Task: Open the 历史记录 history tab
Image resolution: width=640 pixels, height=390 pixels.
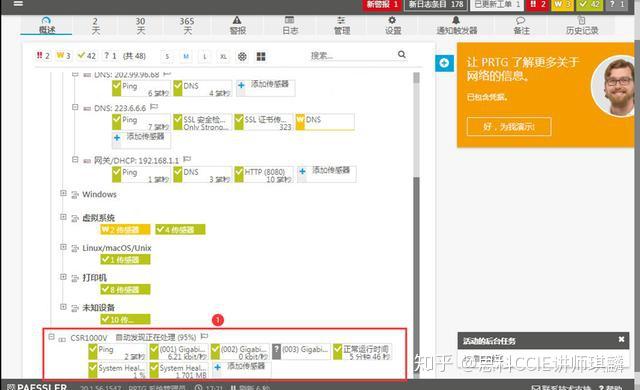Action: click(582, 26)
